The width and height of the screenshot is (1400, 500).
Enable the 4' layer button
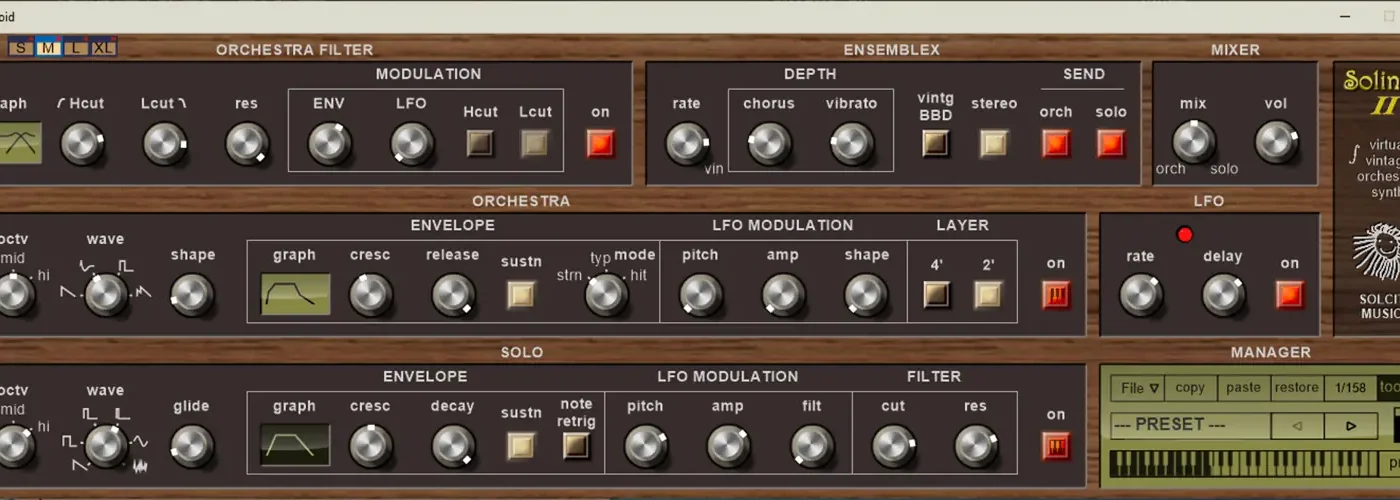[x=936, y=295]
